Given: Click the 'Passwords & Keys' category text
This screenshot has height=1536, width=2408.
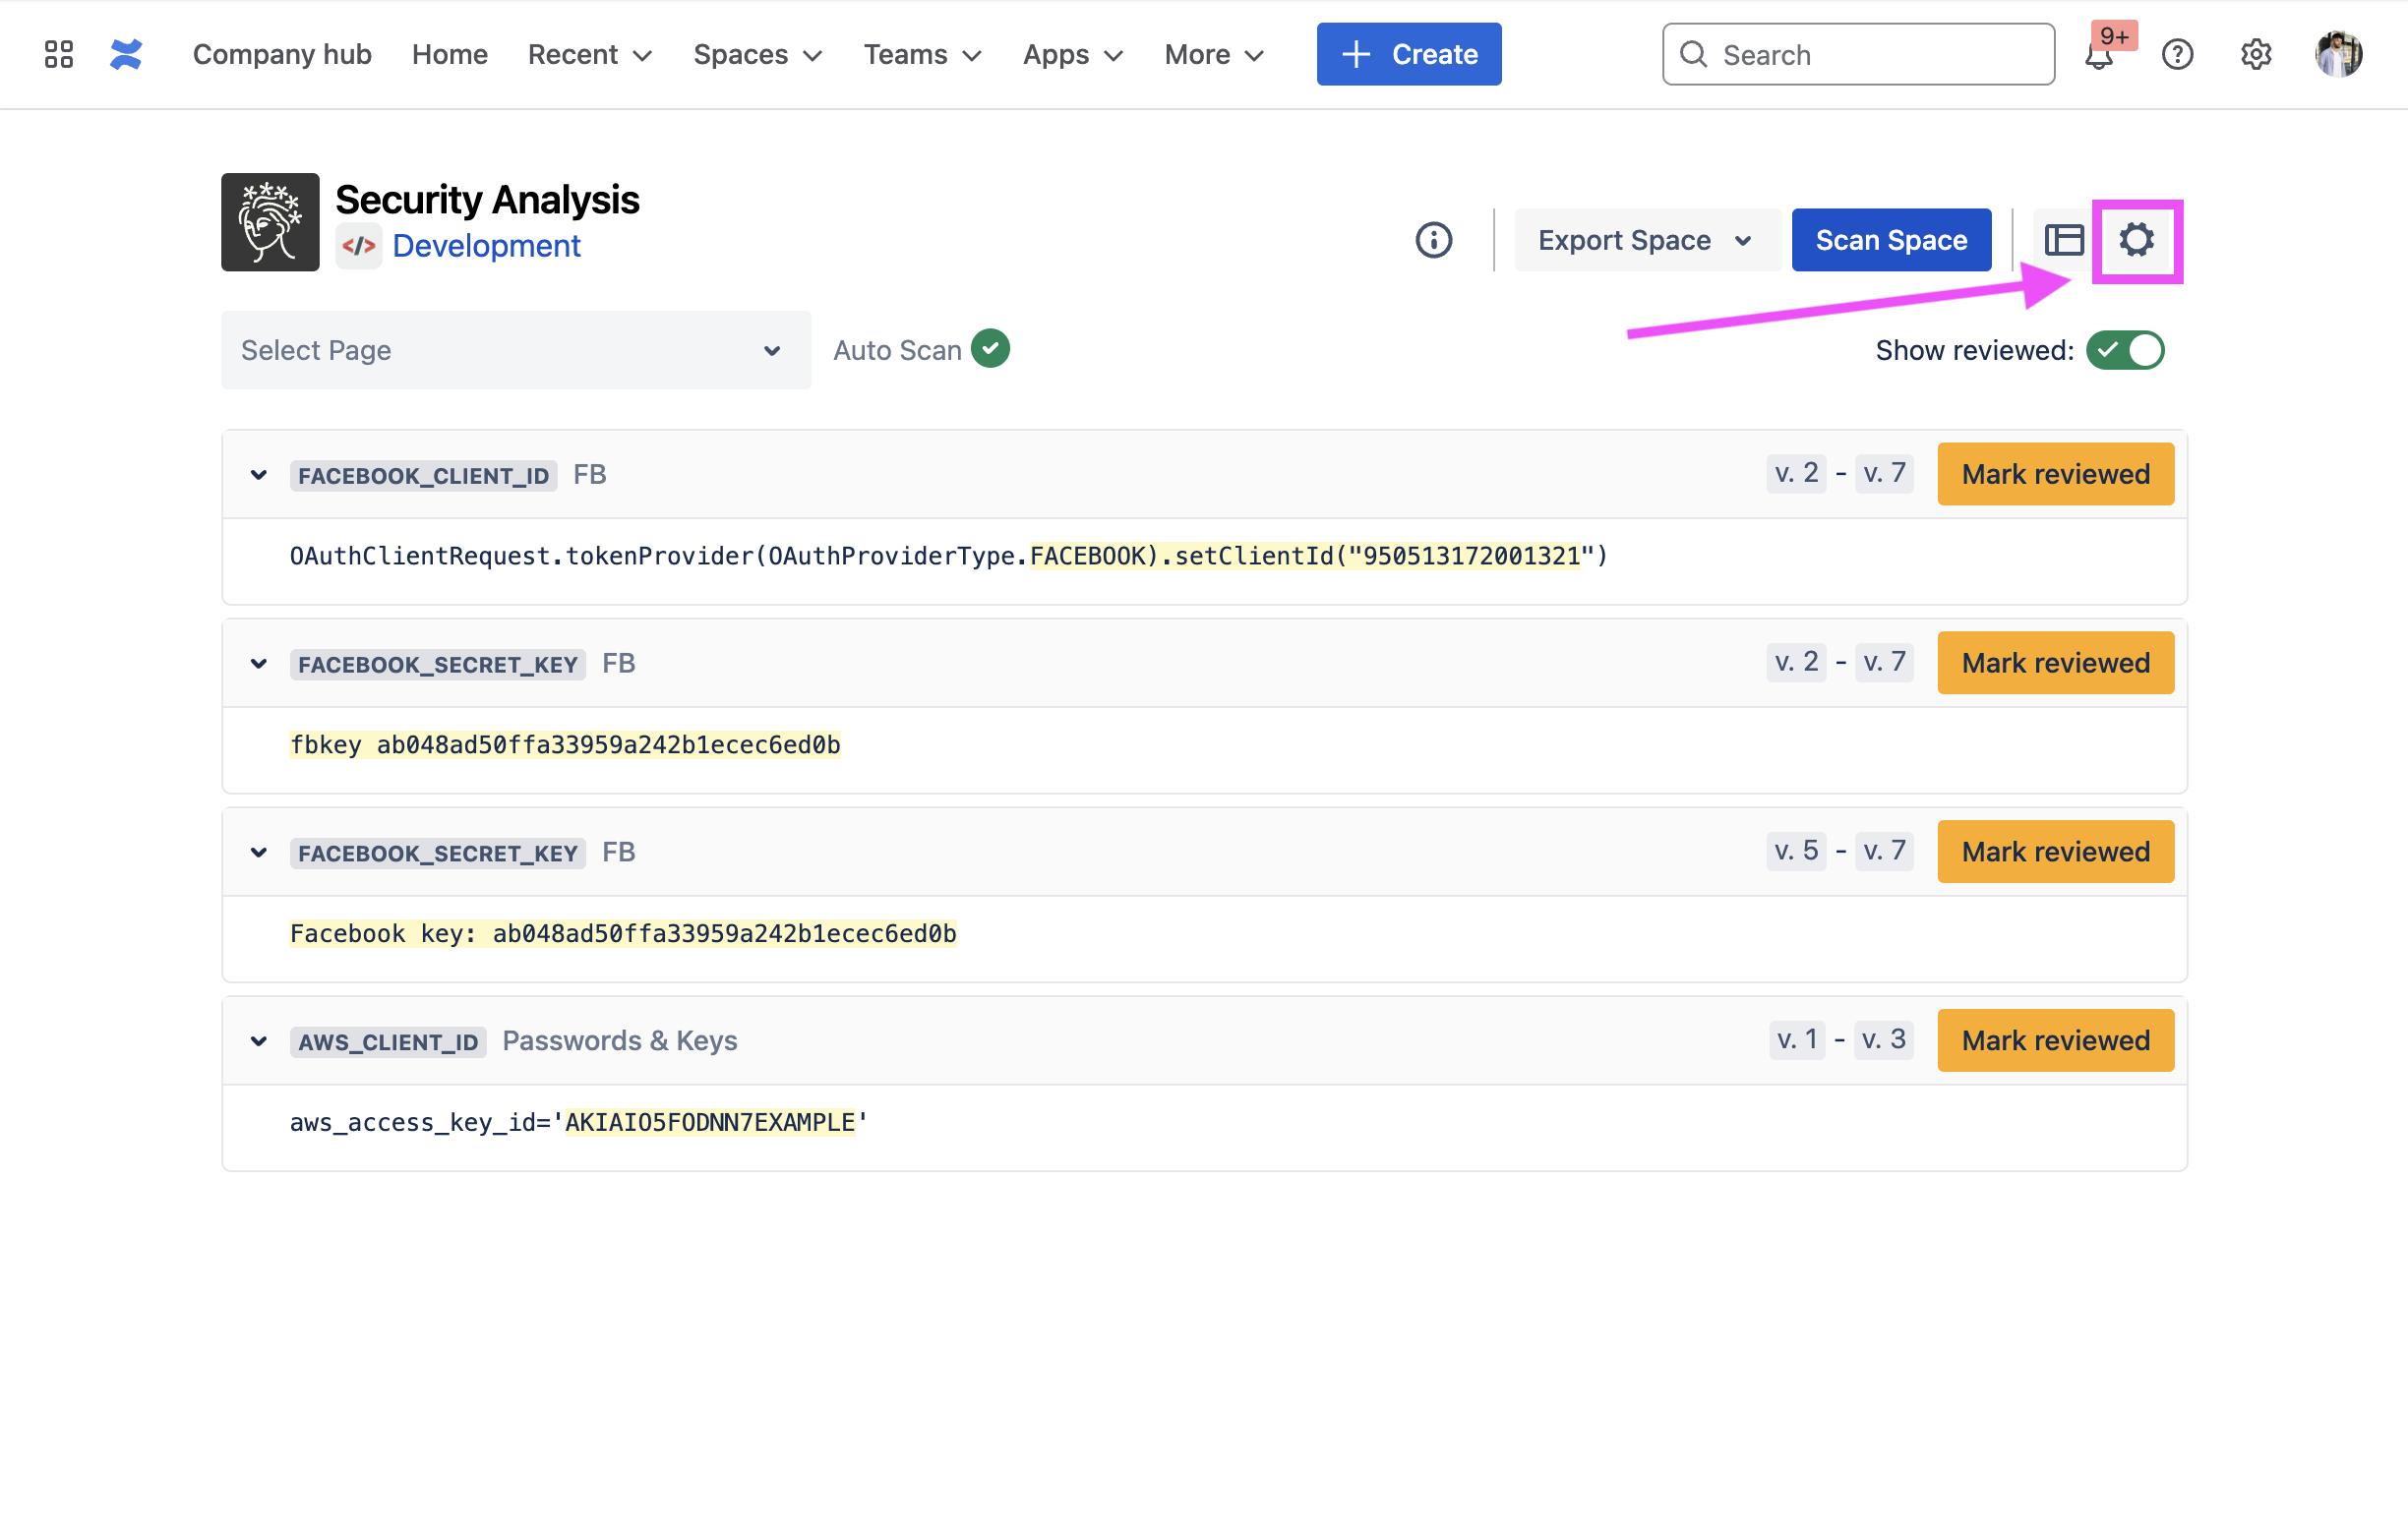Looking at the screenshot, I should click(x=619, y=1041).
